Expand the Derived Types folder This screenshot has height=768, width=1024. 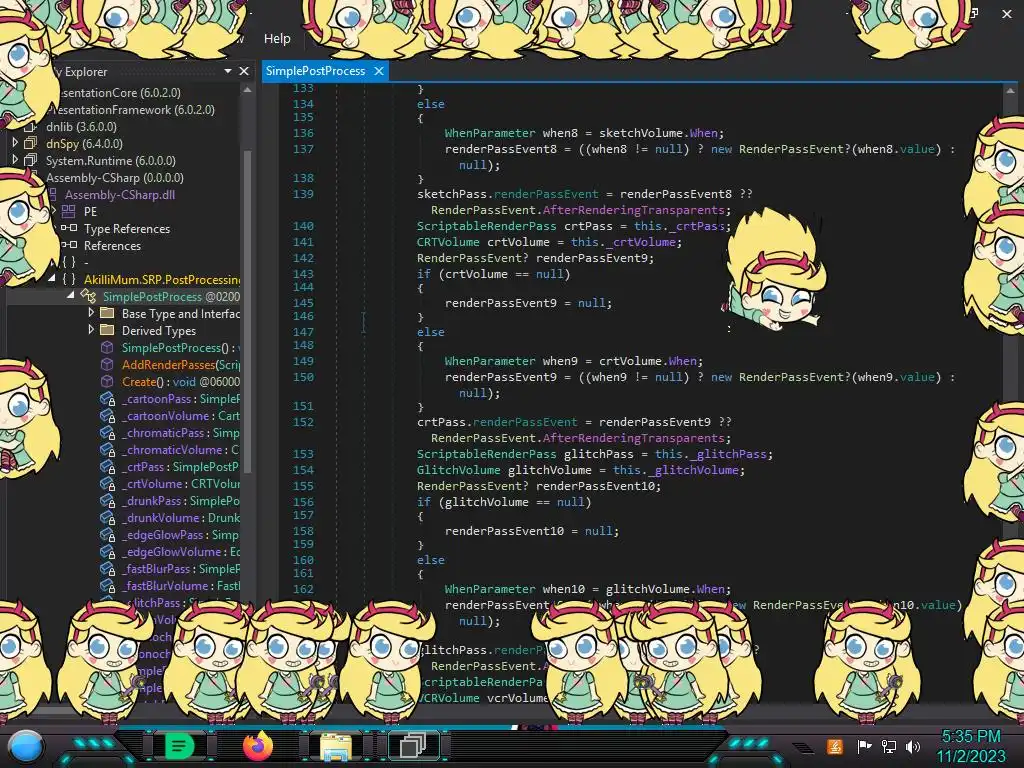pyautogui.click(x=91, y=330)
